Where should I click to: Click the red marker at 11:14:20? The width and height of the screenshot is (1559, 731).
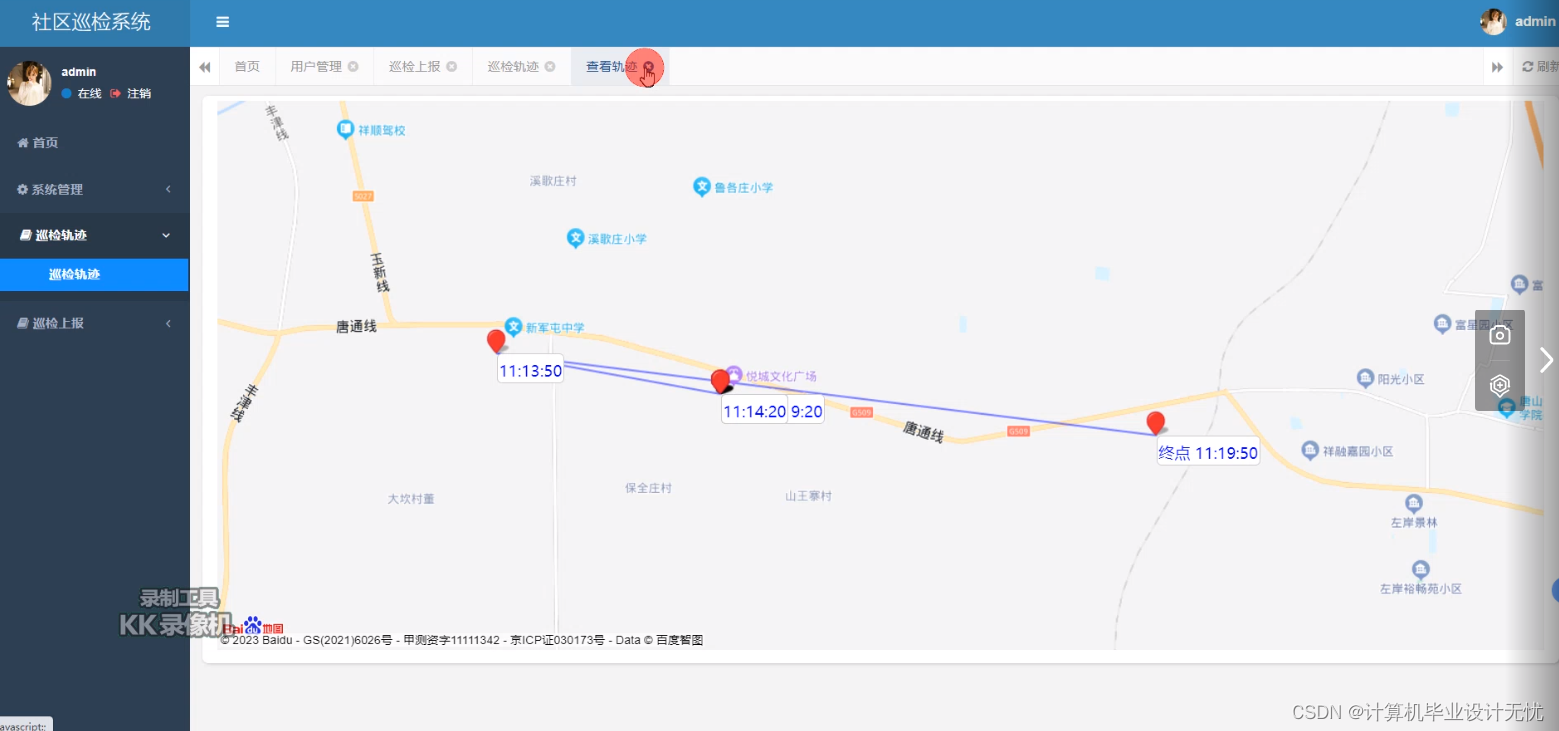tap(720, 381)
